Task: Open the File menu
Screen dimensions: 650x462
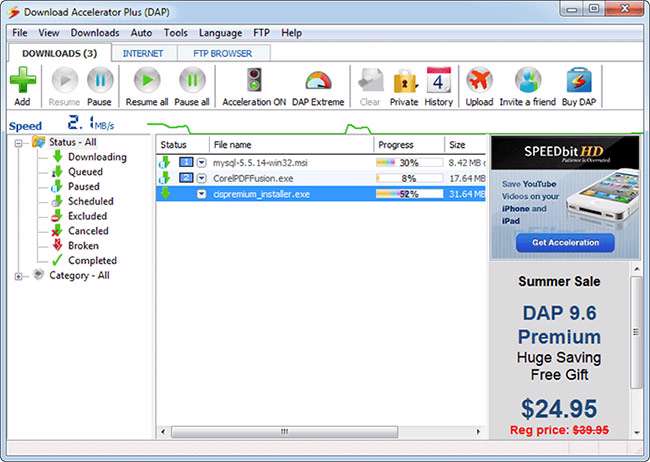Action: [x=20, y=33]
